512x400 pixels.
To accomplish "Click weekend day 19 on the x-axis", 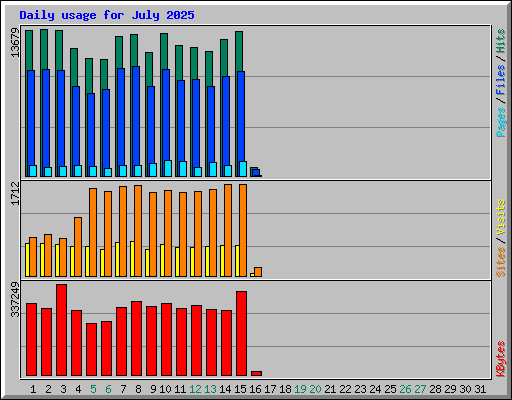I will tap(300, 389).
